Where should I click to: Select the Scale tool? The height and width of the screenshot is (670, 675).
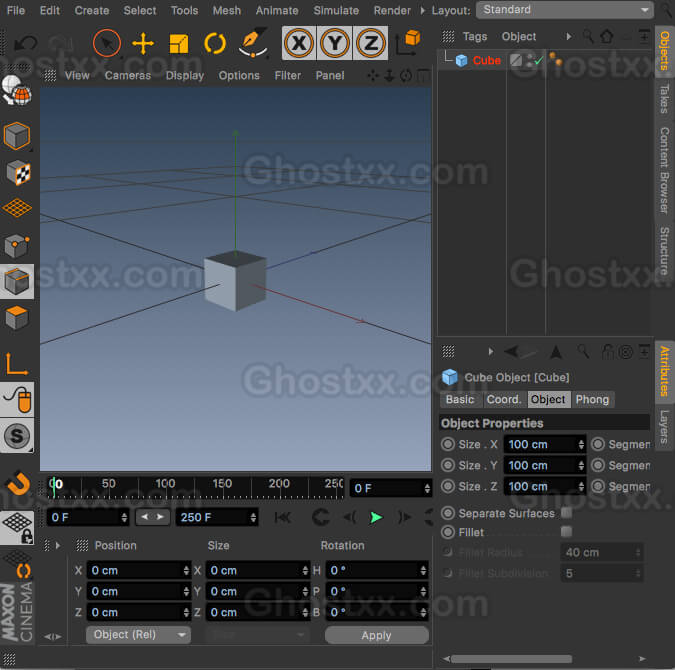pos(179,43)
